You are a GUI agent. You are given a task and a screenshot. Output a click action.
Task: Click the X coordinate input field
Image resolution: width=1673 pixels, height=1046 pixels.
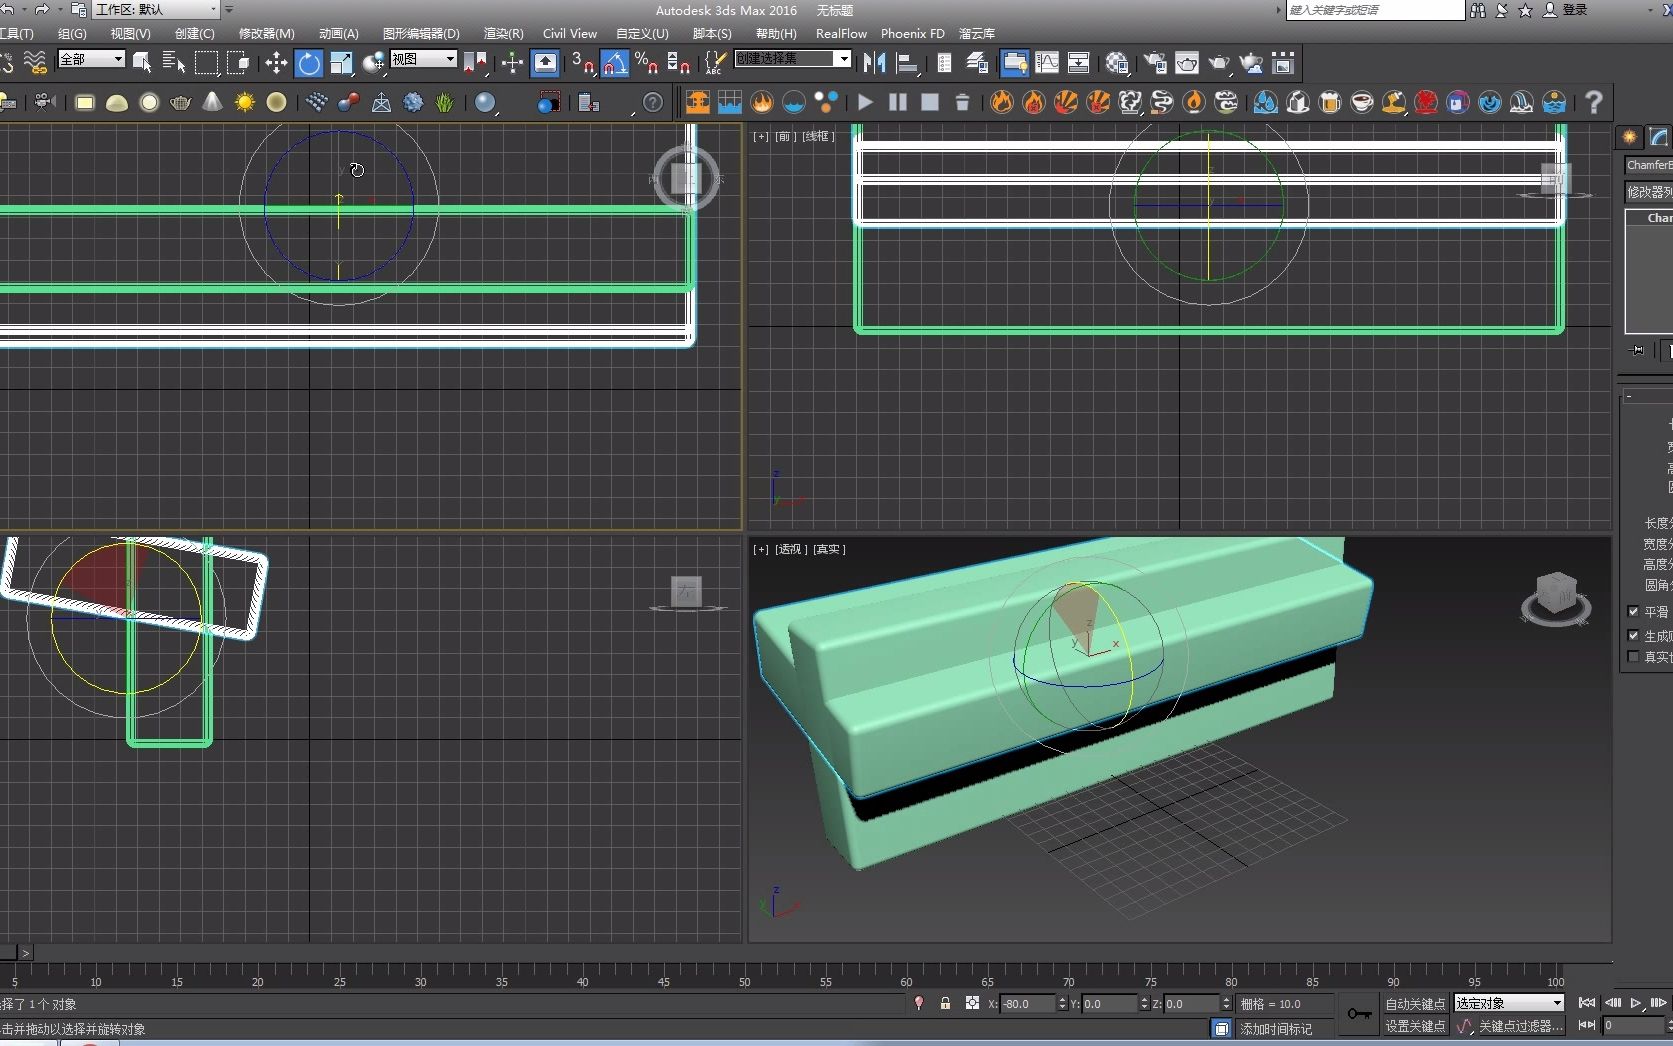(1027, 1003)
